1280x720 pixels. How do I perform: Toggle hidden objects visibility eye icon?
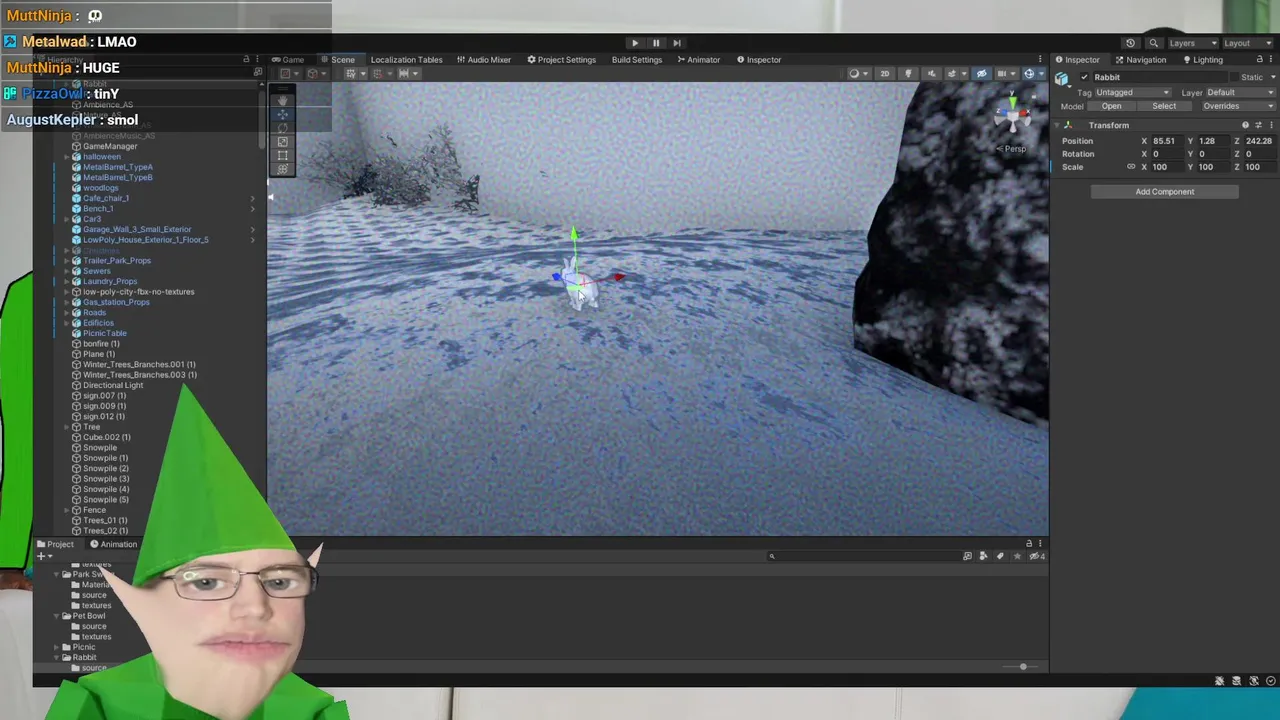[x=981, y=73]
